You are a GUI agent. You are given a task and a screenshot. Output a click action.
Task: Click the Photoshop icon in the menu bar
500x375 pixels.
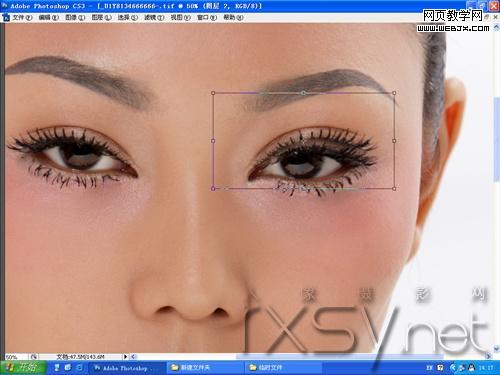click(x=6, y=17)
